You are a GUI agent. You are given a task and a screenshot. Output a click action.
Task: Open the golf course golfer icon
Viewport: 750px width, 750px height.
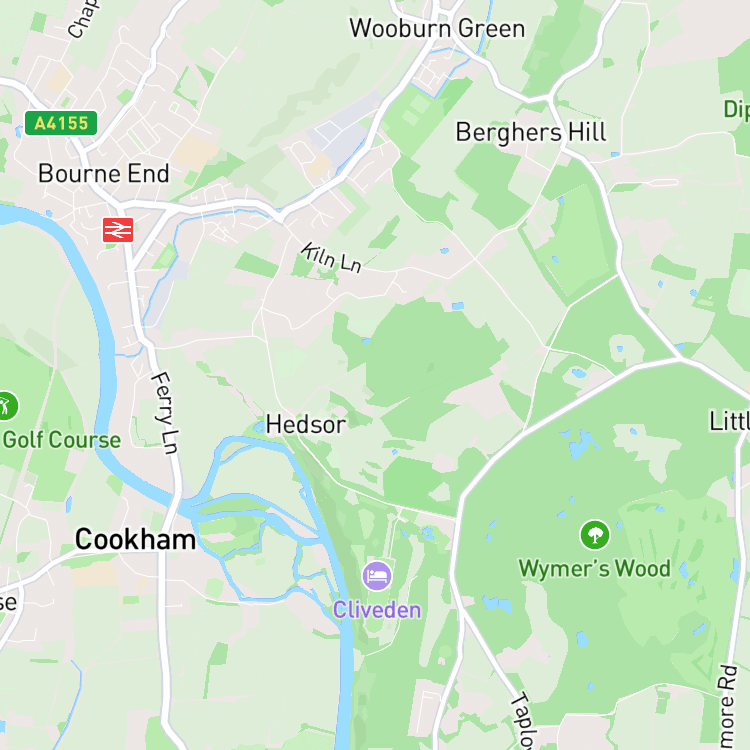6,406
